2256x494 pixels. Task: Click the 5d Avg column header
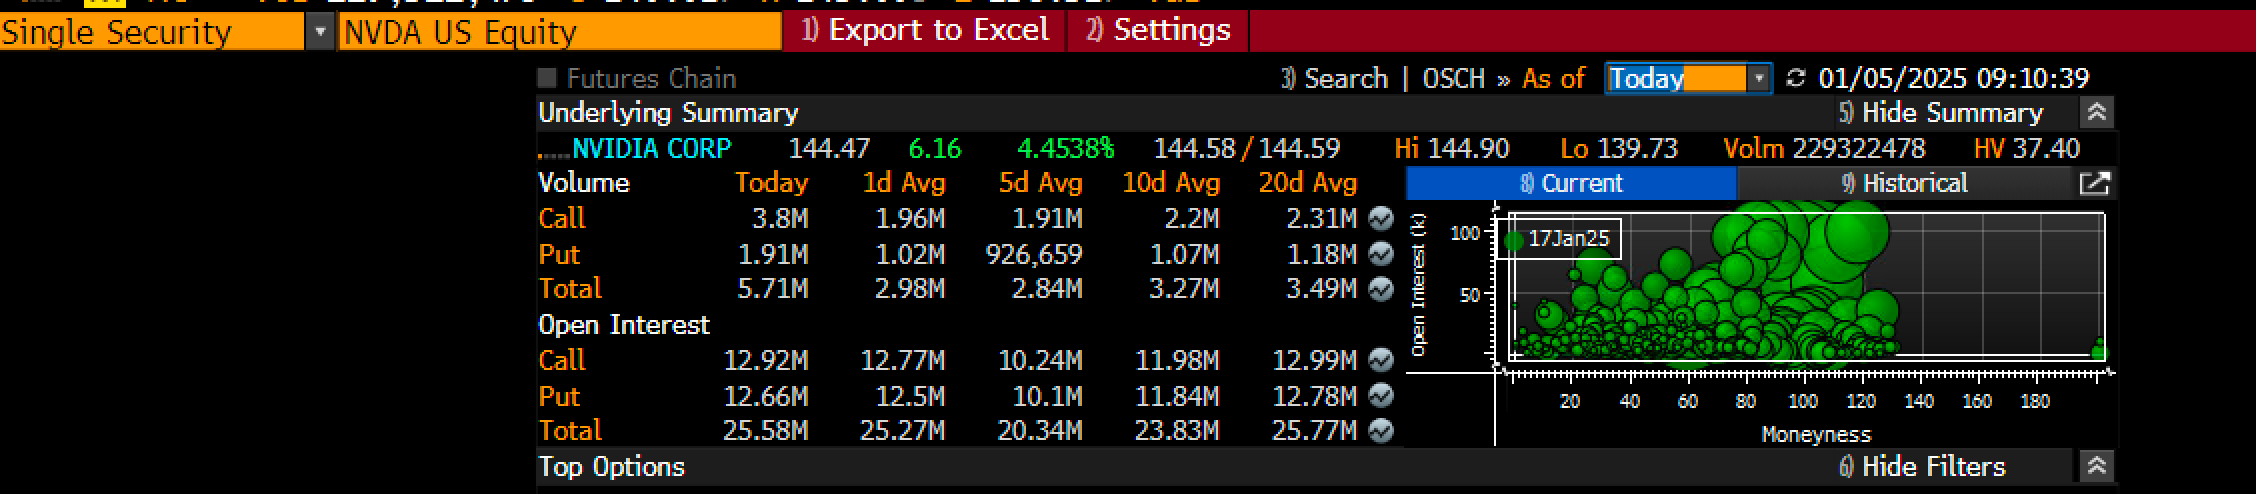click(1041, 183)
